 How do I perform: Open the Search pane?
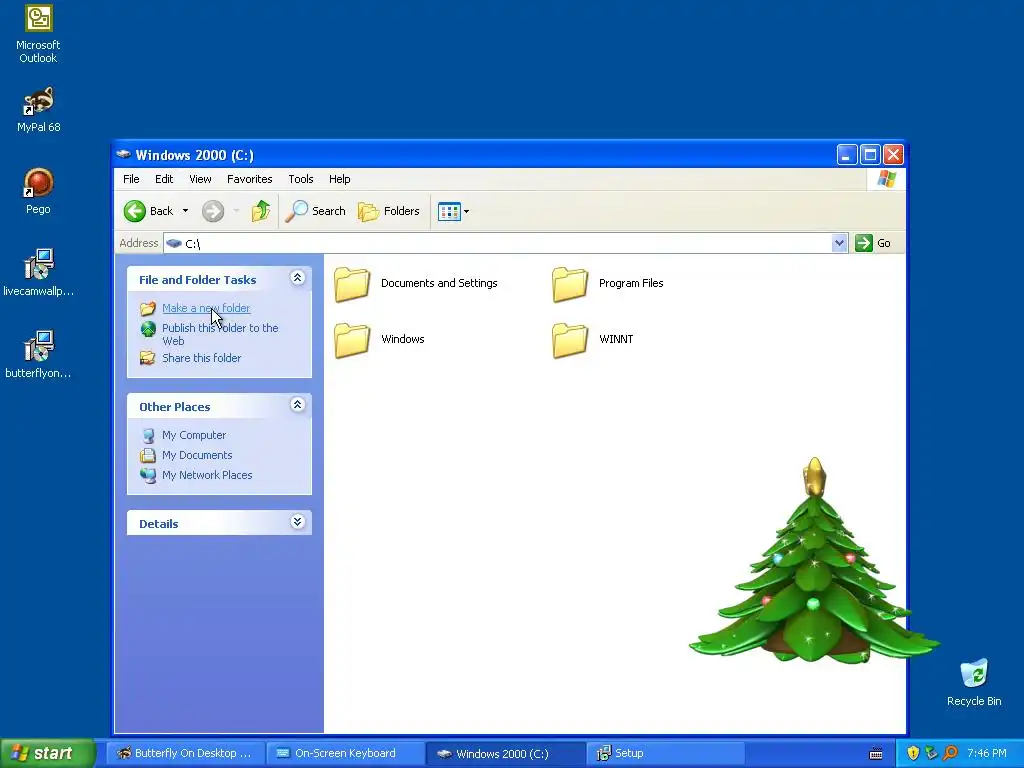pos(315,211)
